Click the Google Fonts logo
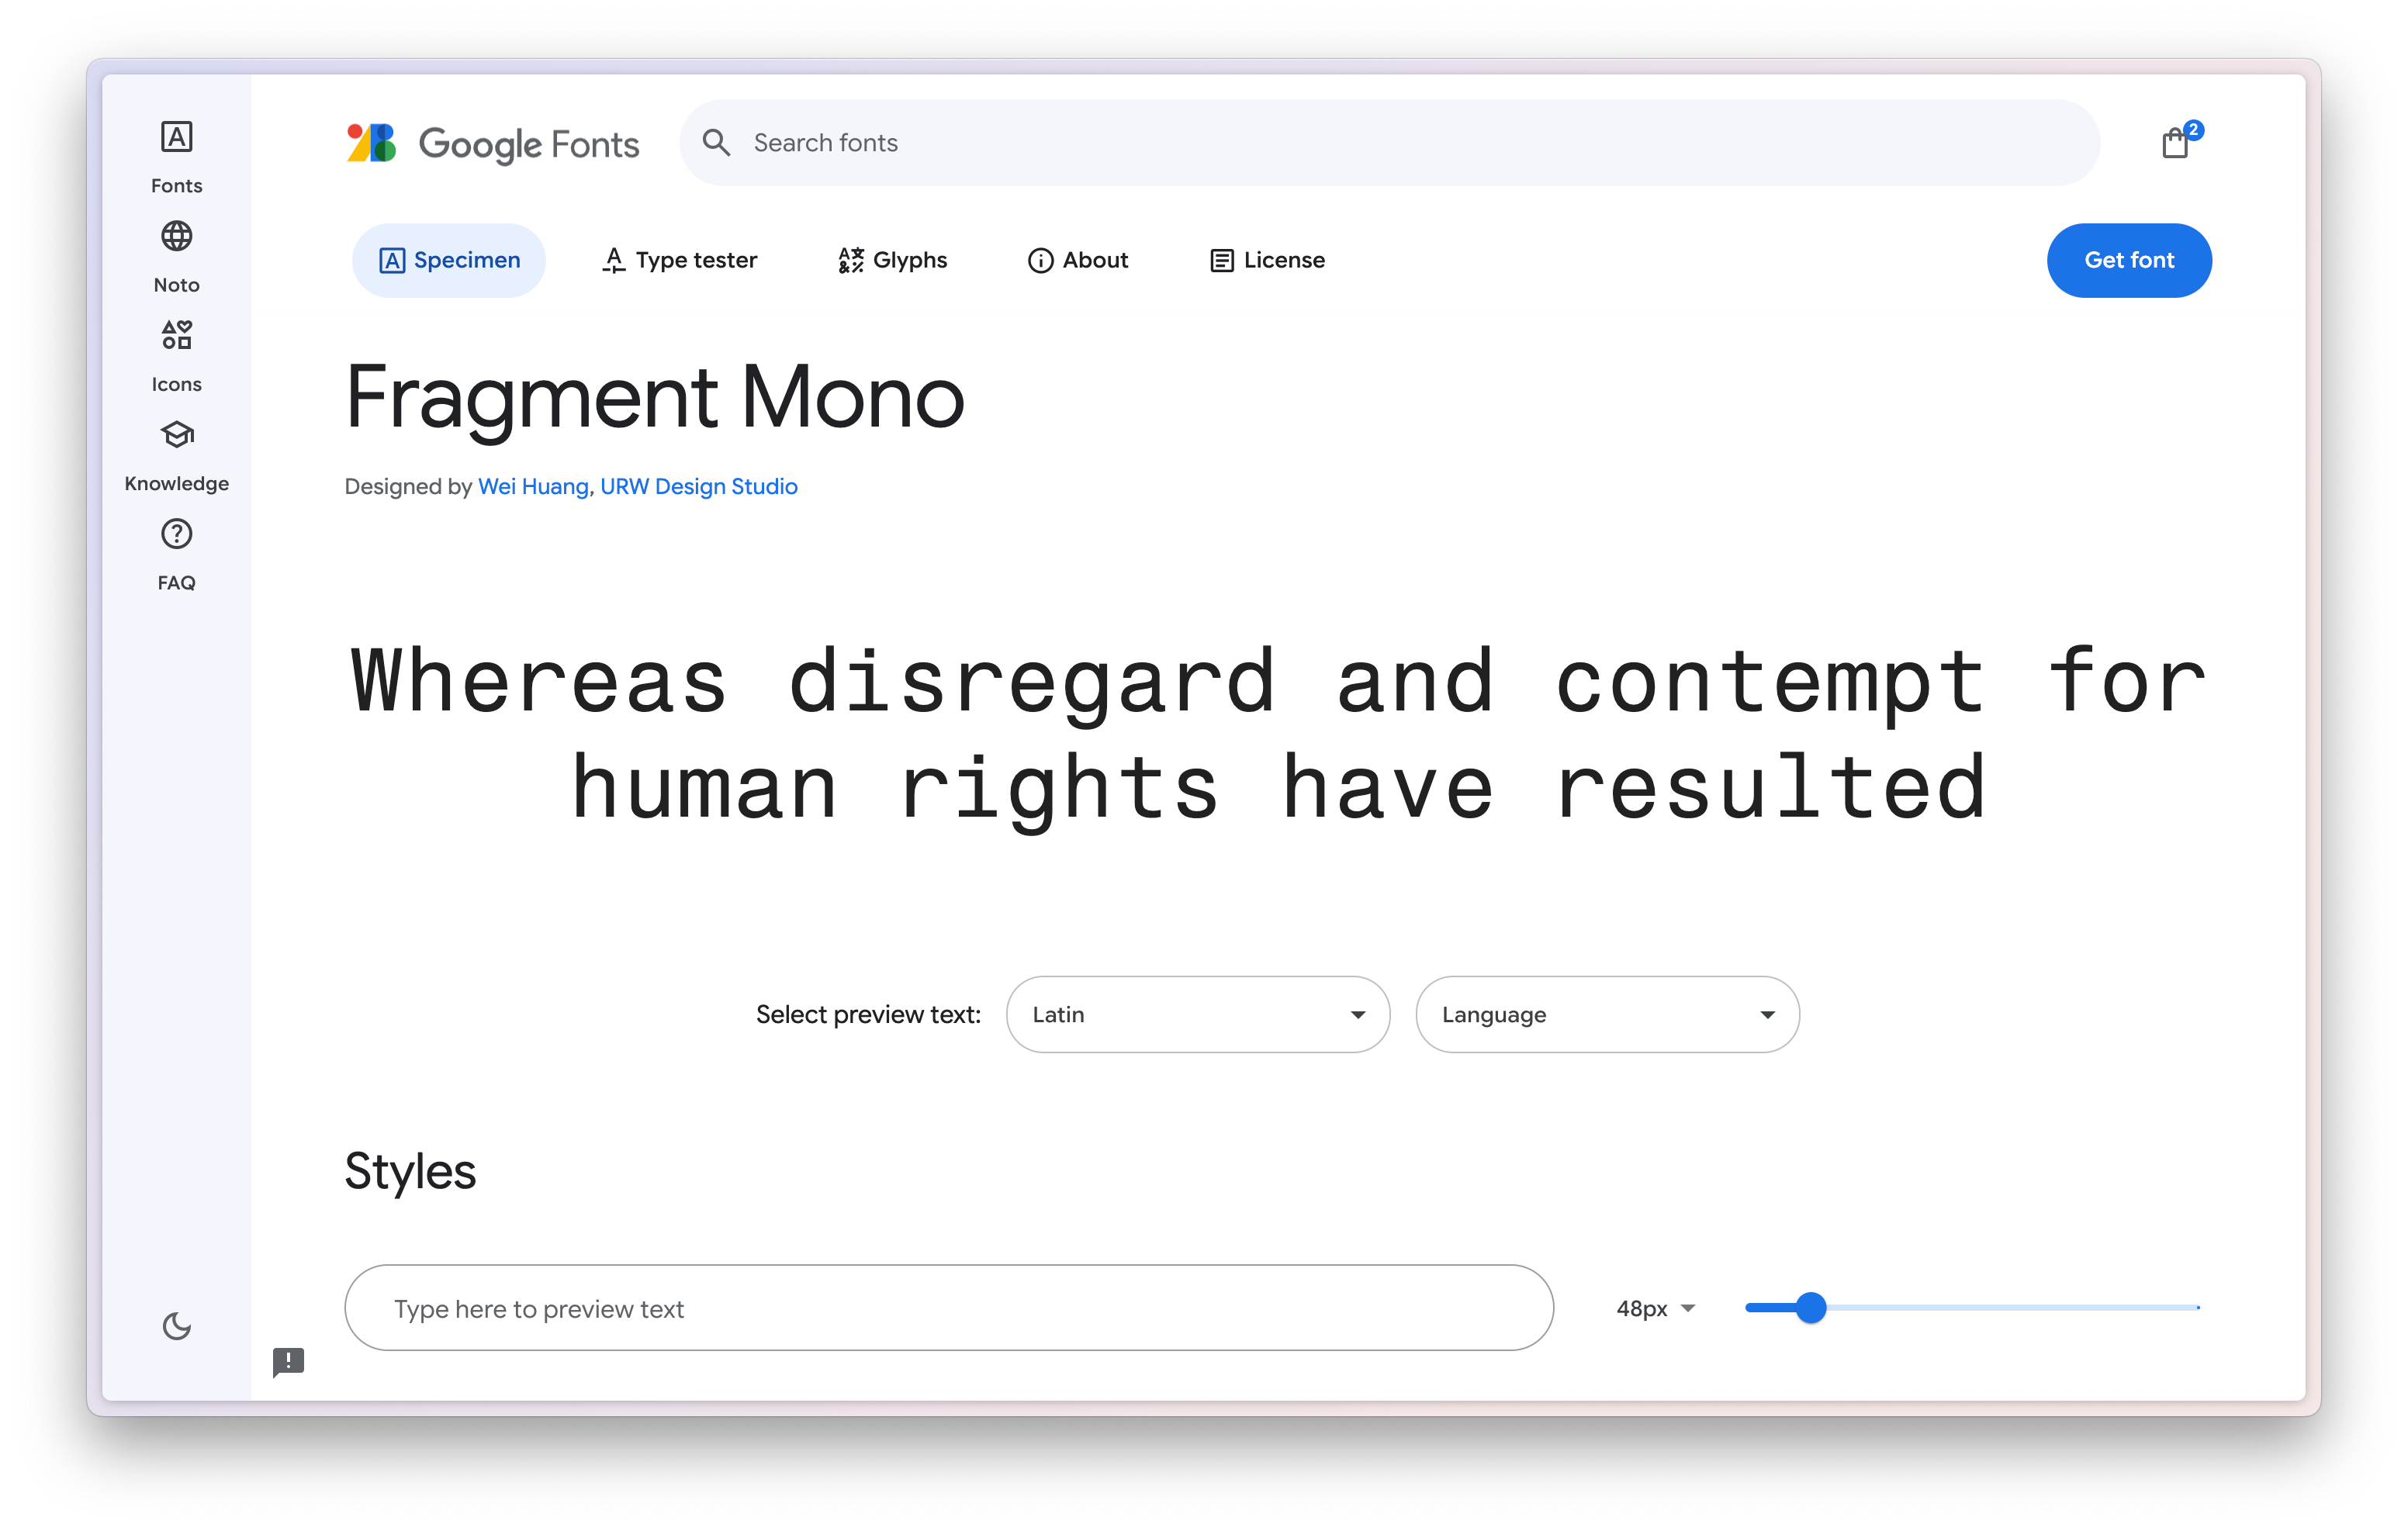 (x=492, y=143)
